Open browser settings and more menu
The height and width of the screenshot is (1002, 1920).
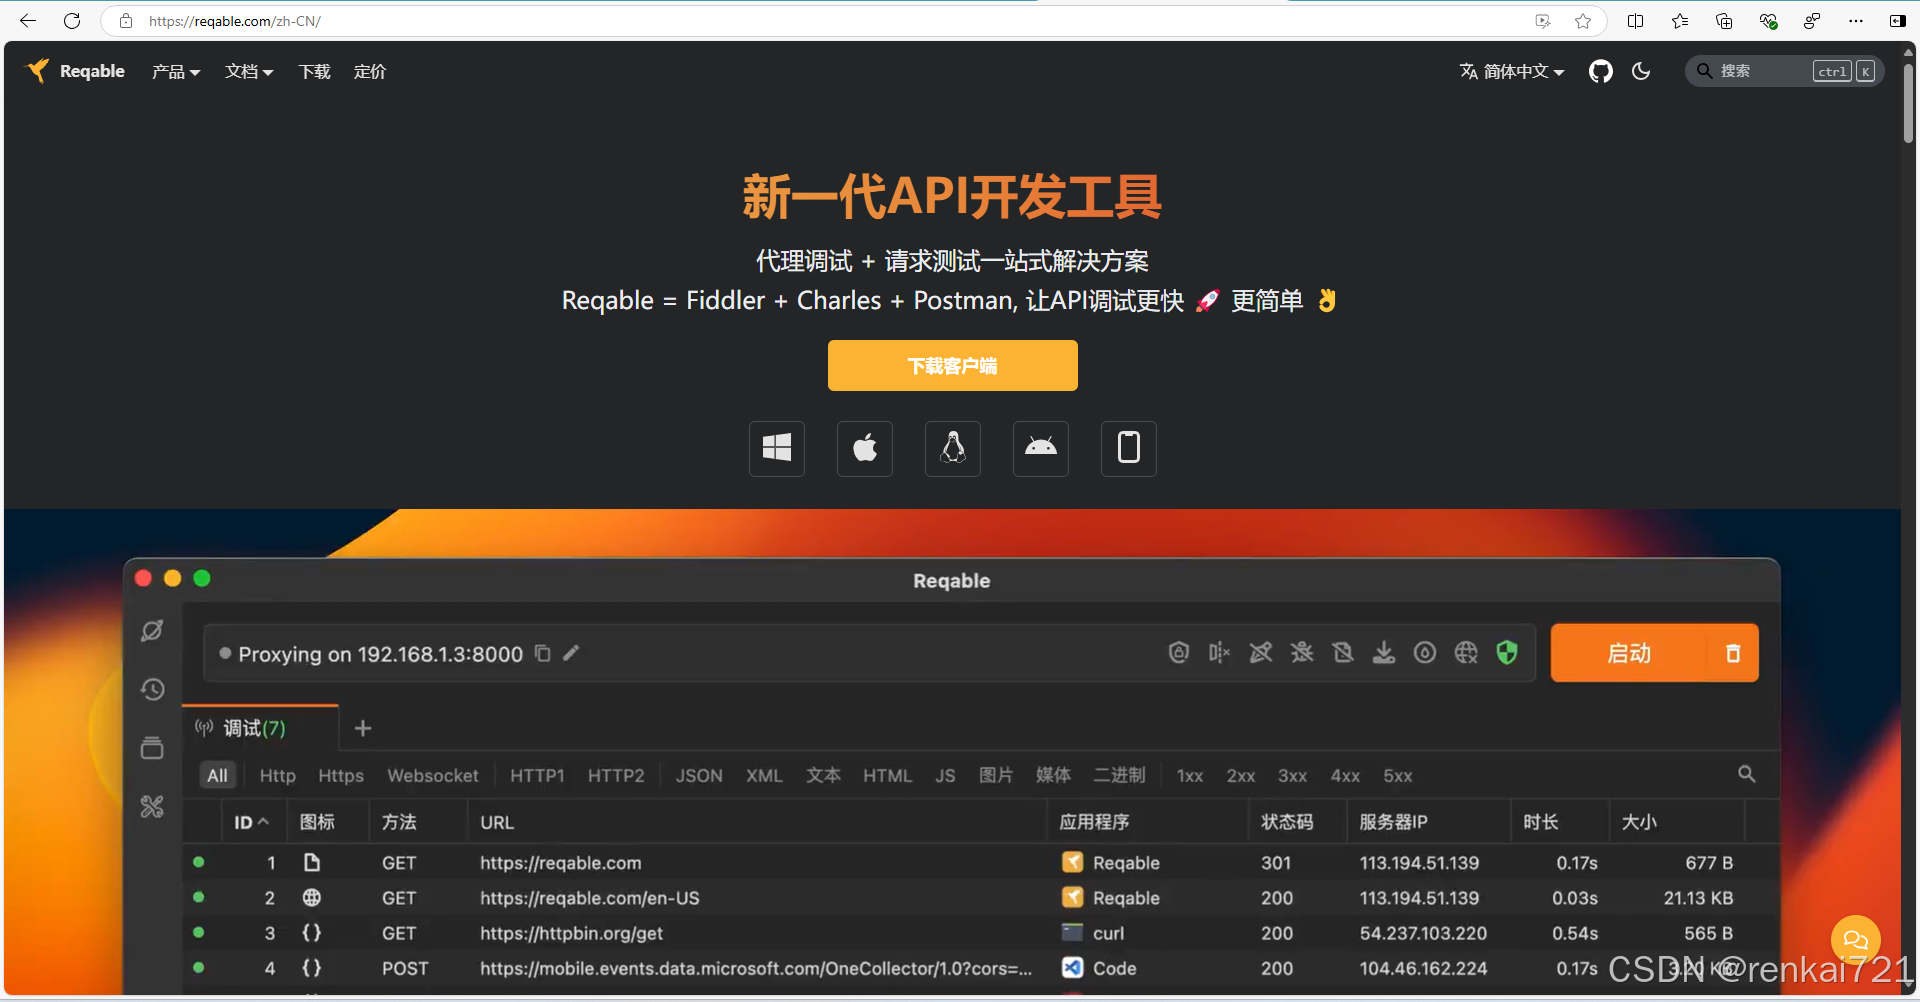[x=1856, y=21]
